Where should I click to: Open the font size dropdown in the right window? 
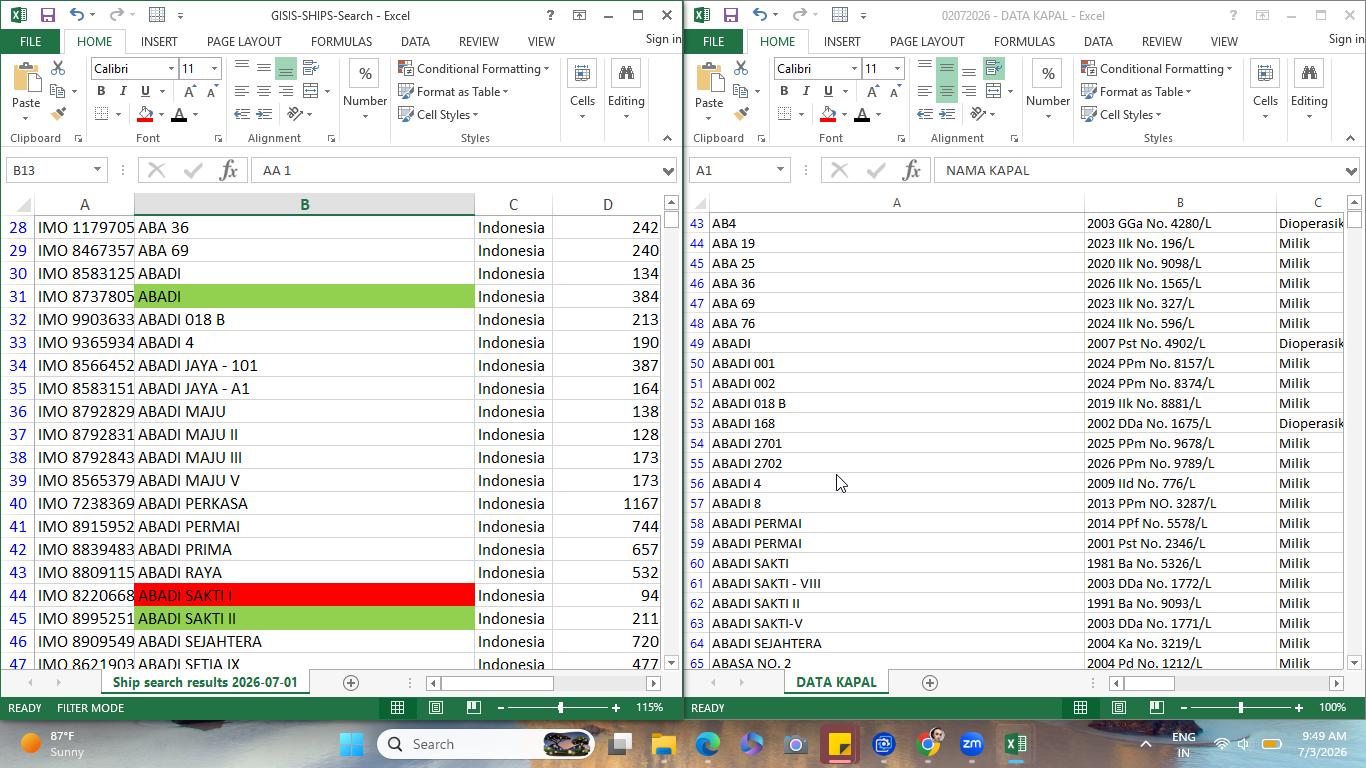(x=897, y=68)
